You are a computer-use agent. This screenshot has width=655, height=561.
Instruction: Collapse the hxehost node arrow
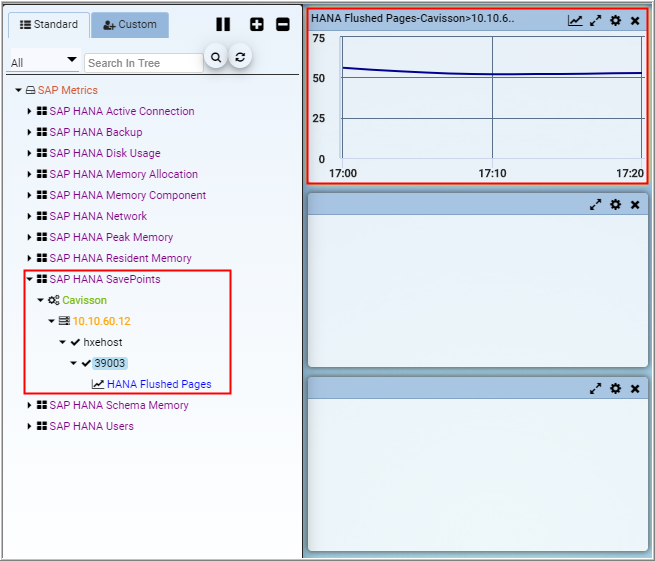tap(63, 342)
